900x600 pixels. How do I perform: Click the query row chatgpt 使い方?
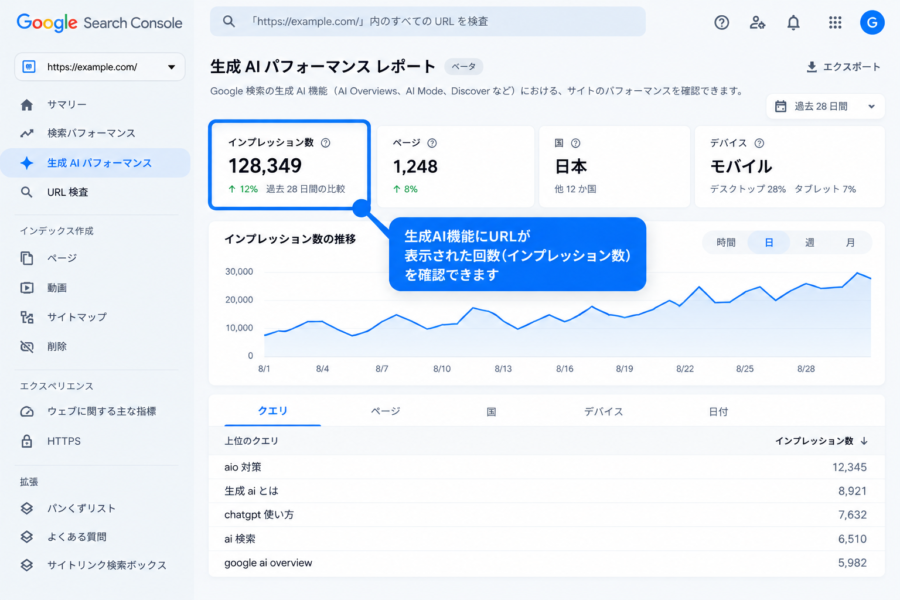546,515
